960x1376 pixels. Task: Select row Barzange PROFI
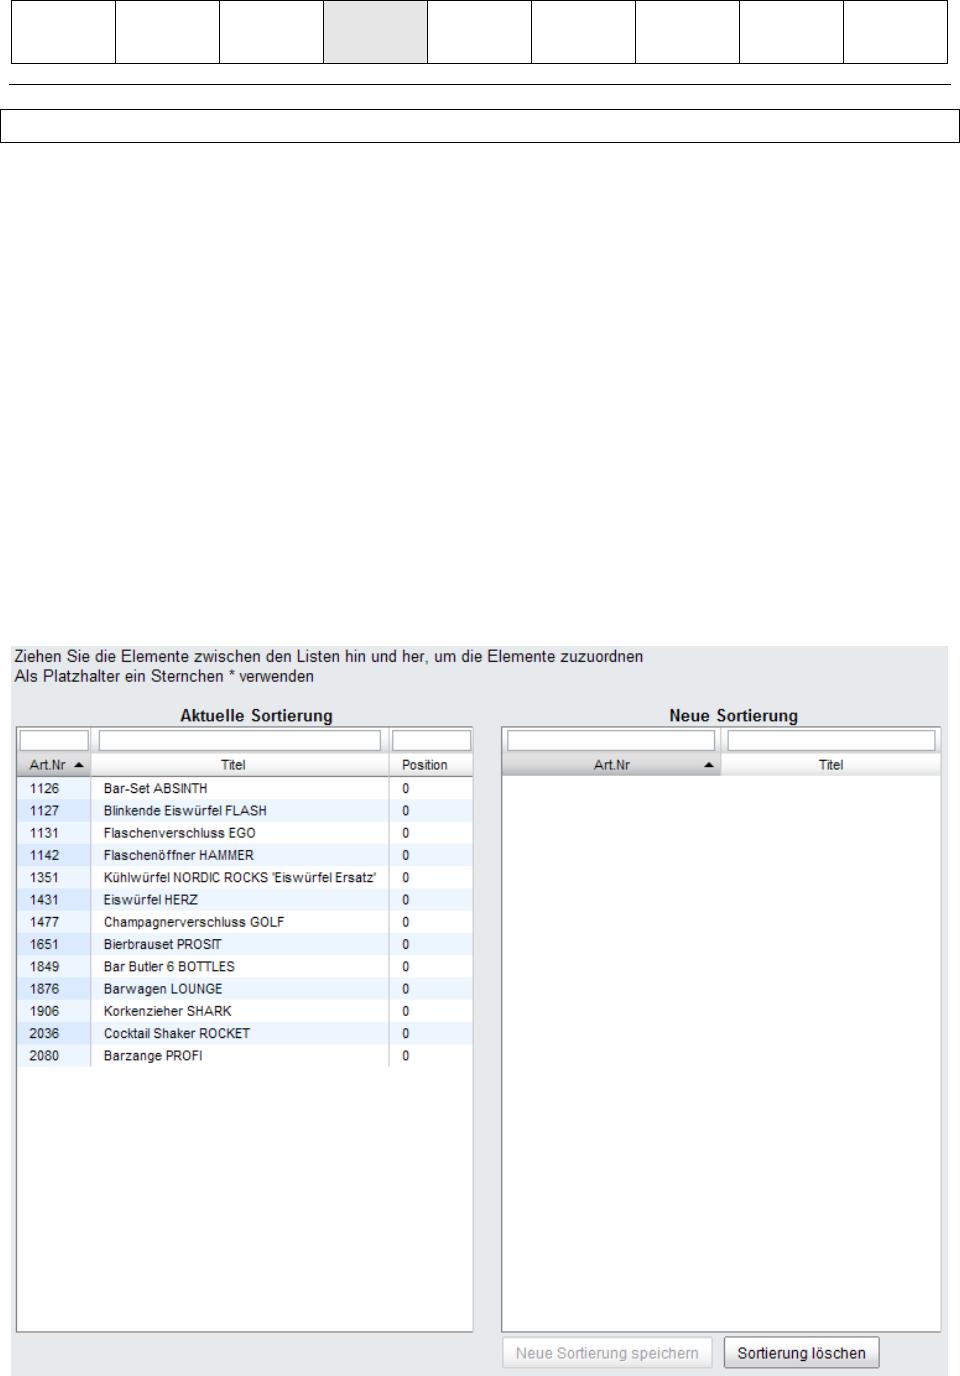[245, 1056]
